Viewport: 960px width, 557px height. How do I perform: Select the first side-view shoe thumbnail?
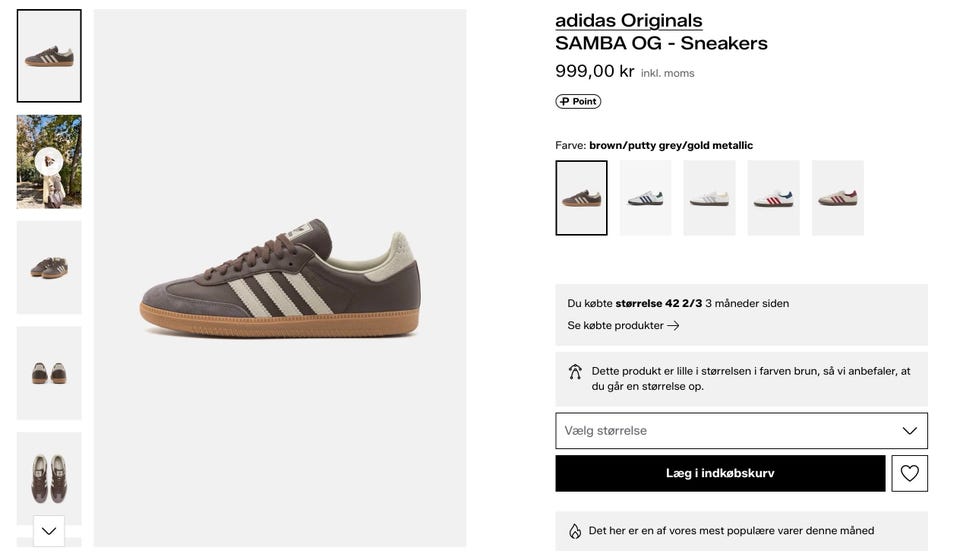pos(49,56)
